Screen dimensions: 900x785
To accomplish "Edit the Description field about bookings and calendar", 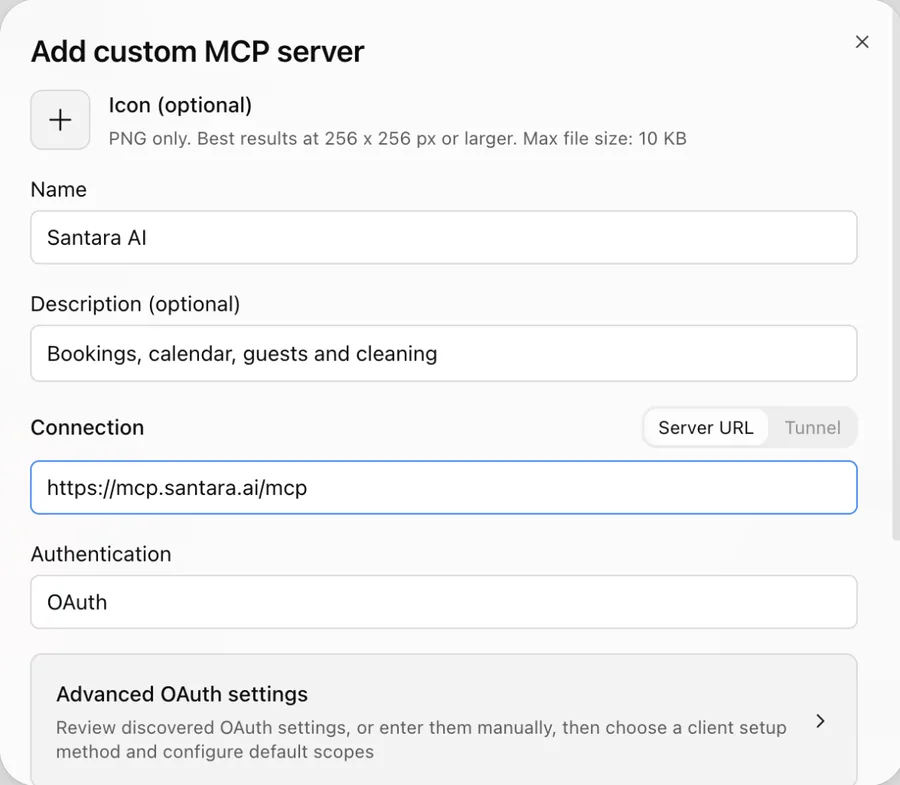I will (x=444, y=353).
